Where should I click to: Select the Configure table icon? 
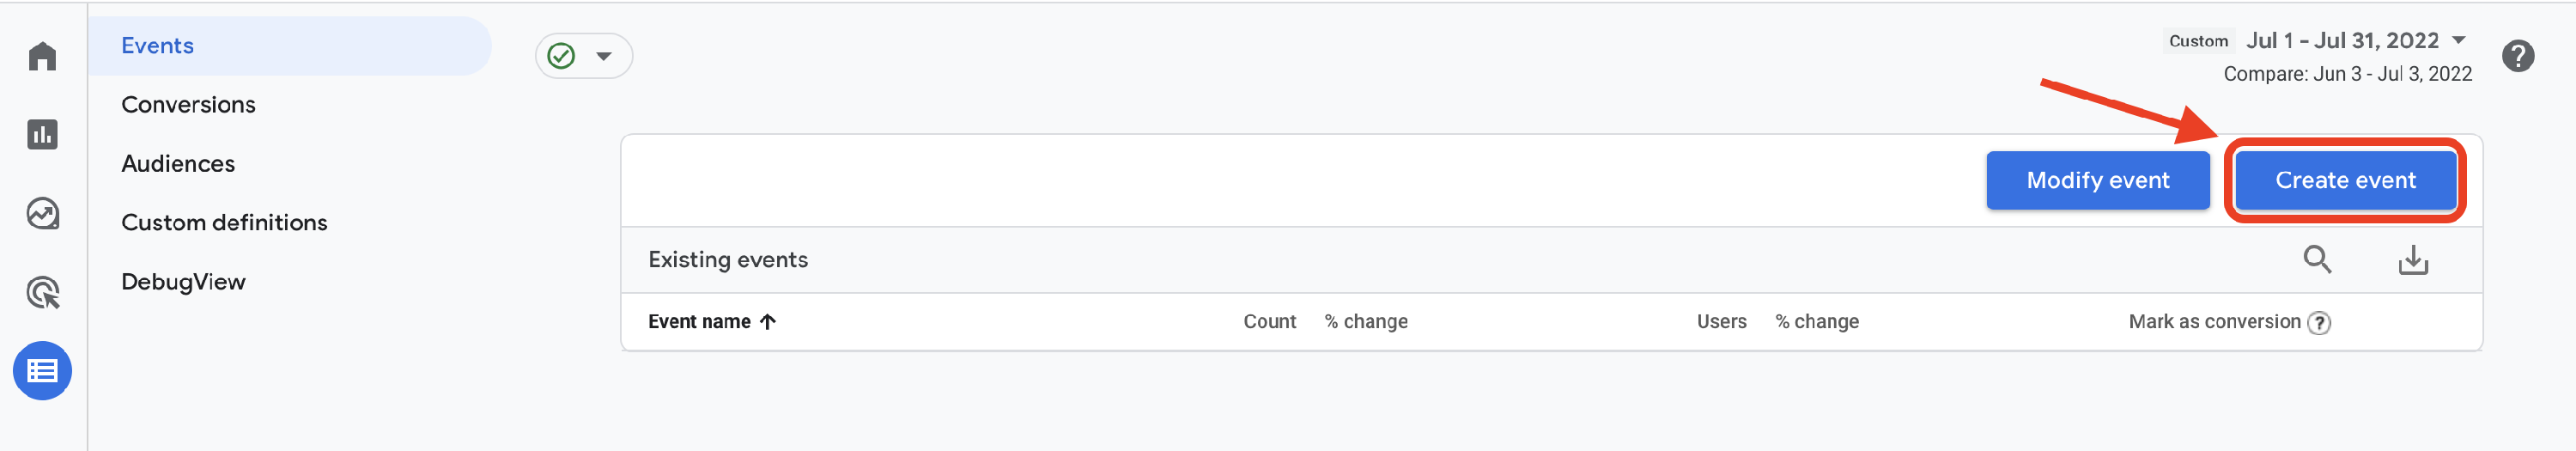[42, 371]
